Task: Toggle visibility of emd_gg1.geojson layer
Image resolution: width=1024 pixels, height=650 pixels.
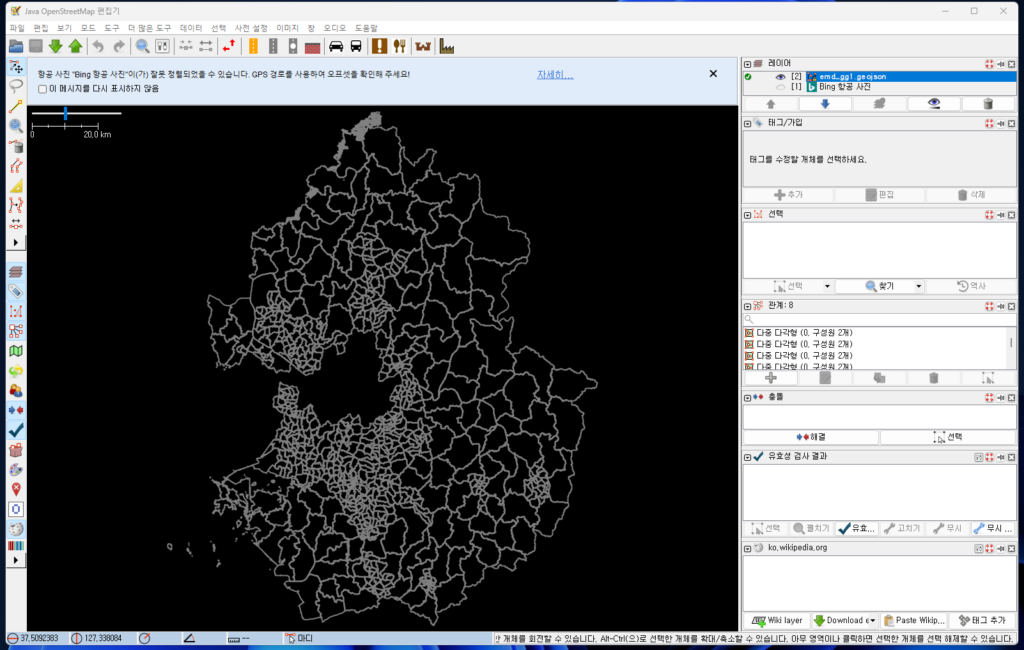Action: (x=781, y=76)
